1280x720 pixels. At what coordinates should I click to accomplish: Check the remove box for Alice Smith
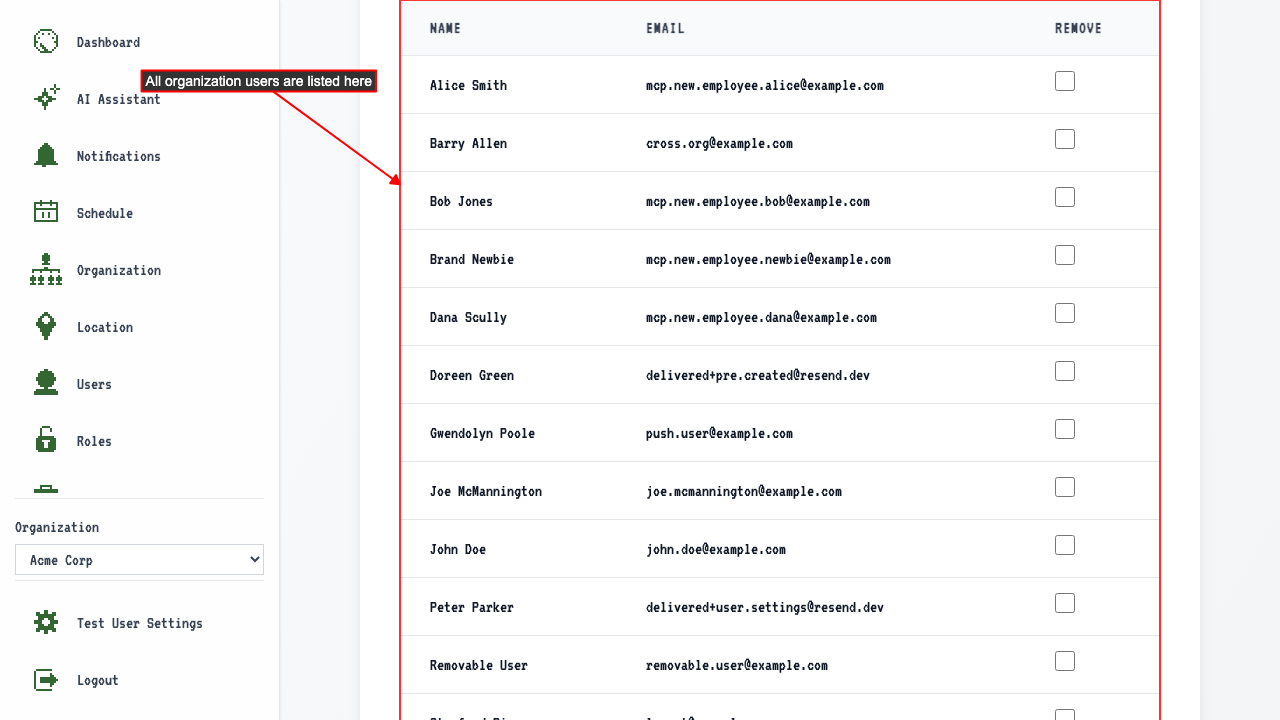[1065, 81]
